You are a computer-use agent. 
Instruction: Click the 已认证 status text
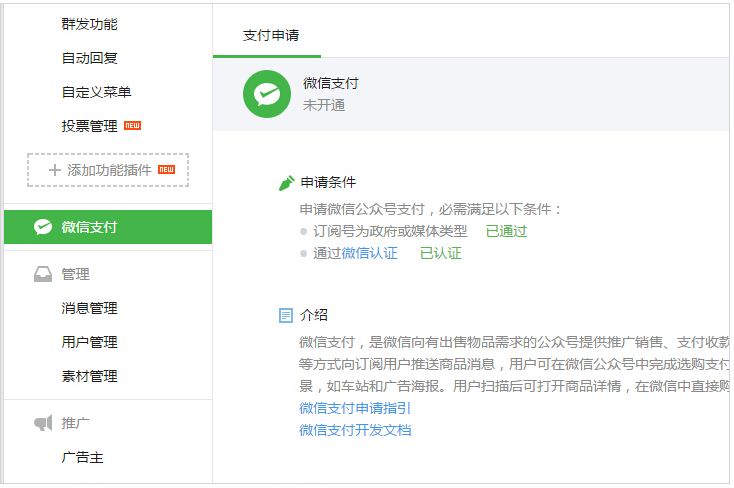[440, 253]
